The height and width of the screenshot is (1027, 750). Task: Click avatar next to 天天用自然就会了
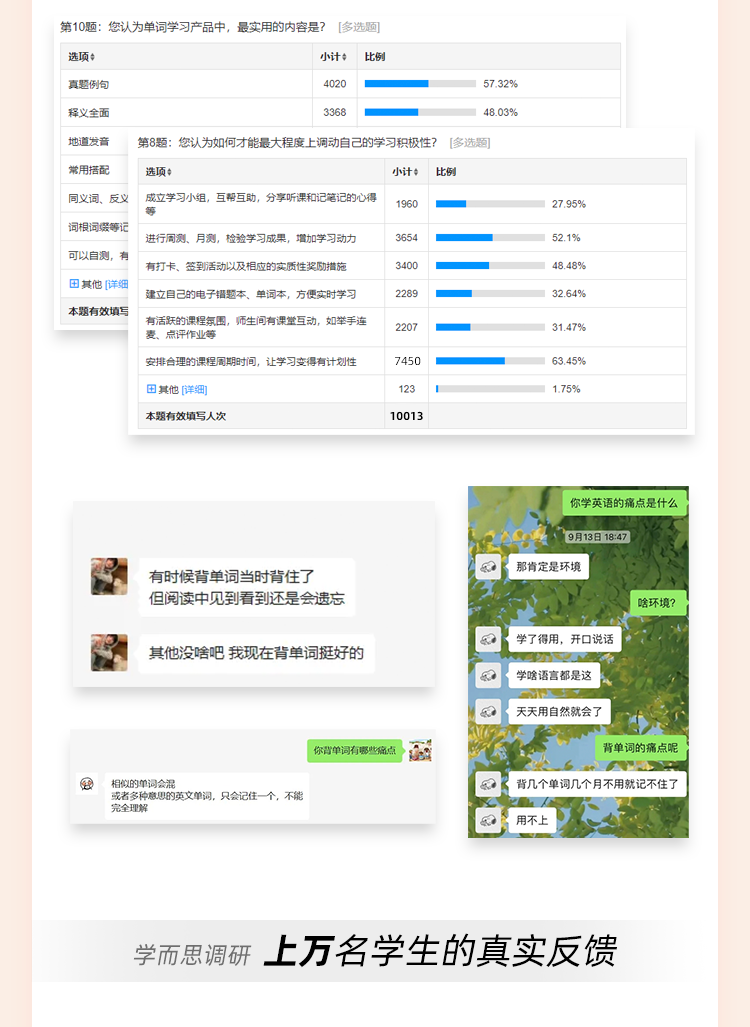point(488,711)
